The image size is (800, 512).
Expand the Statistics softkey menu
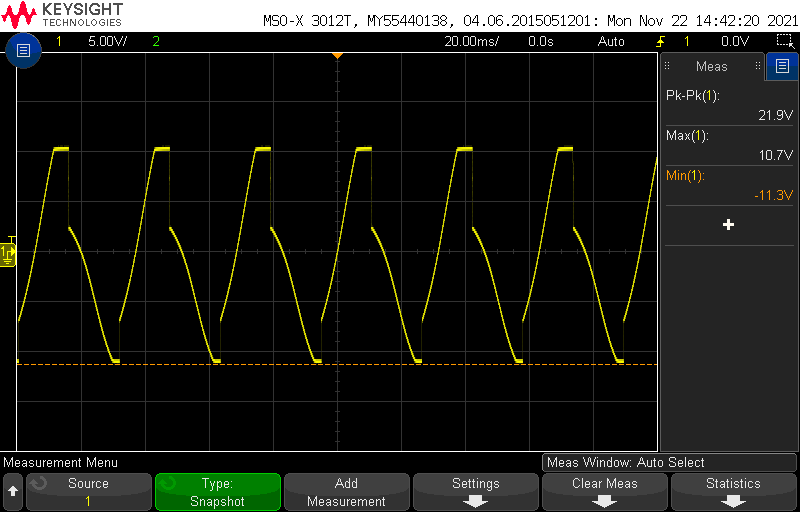(733, 491)
